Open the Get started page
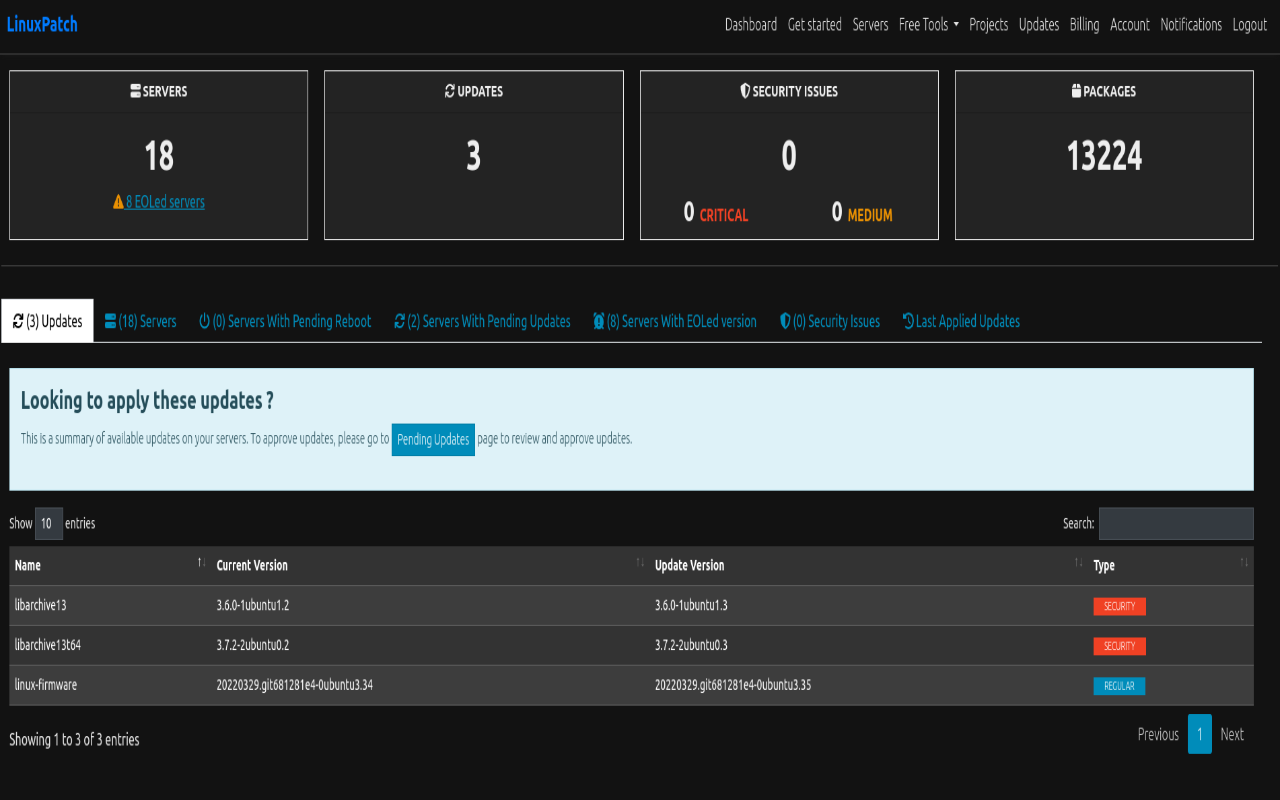This screenshot has width=1280, height=800. [x=815, y=25]
